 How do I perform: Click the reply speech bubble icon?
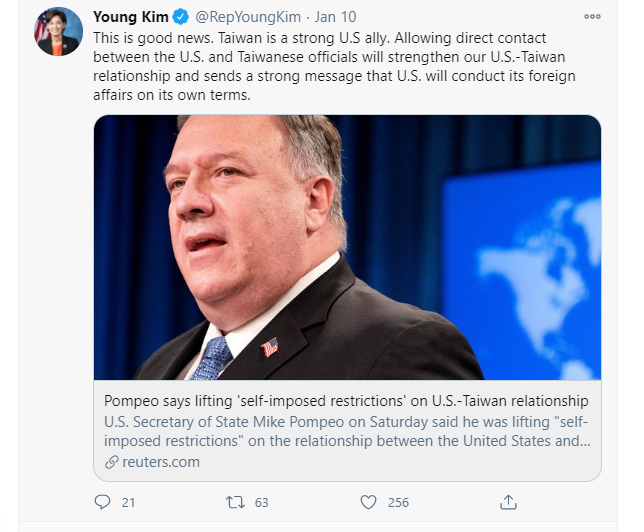click(x=102, y=502)
